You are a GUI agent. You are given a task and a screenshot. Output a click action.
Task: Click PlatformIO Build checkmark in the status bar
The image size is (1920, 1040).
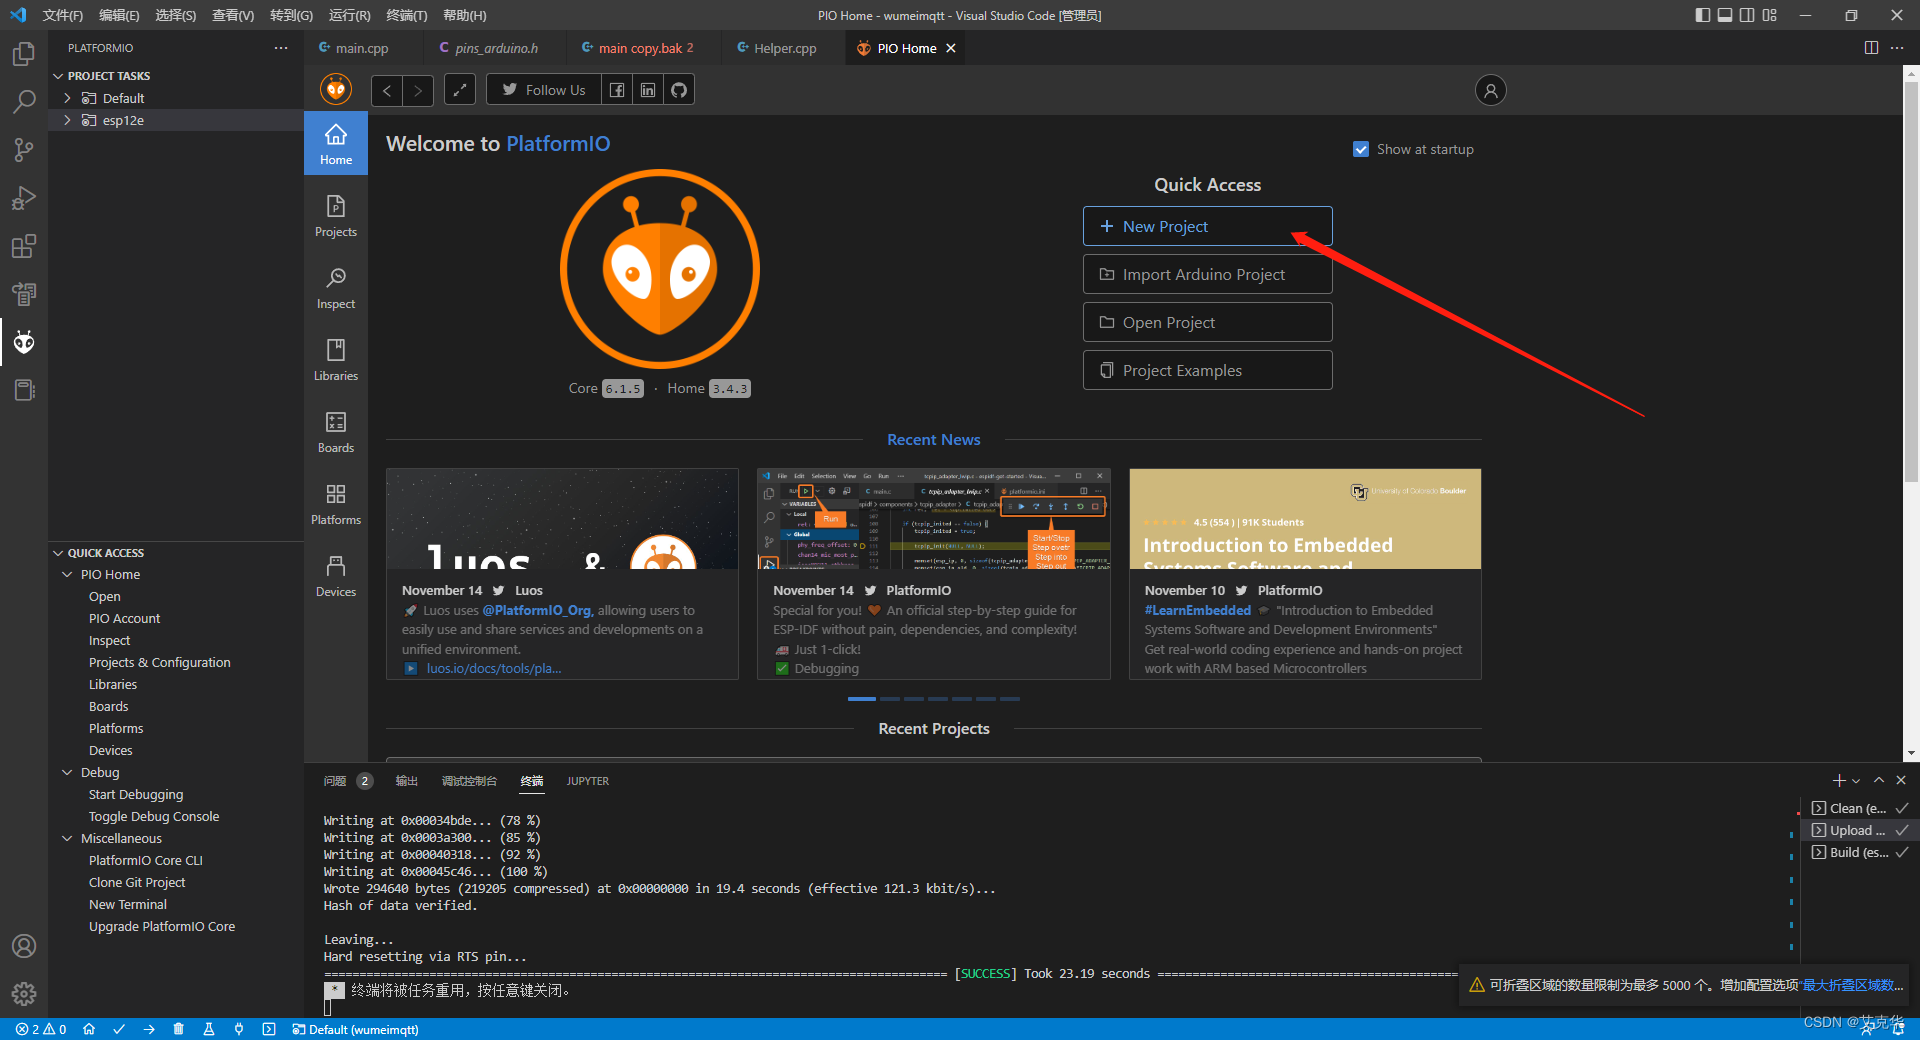pos(119,1029)
